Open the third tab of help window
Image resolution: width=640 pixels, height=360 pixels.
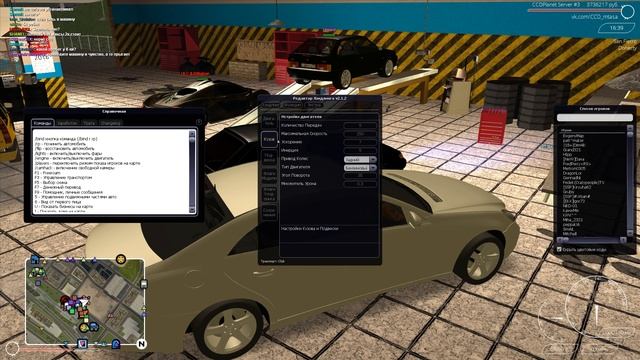click(x=89, y=123)
